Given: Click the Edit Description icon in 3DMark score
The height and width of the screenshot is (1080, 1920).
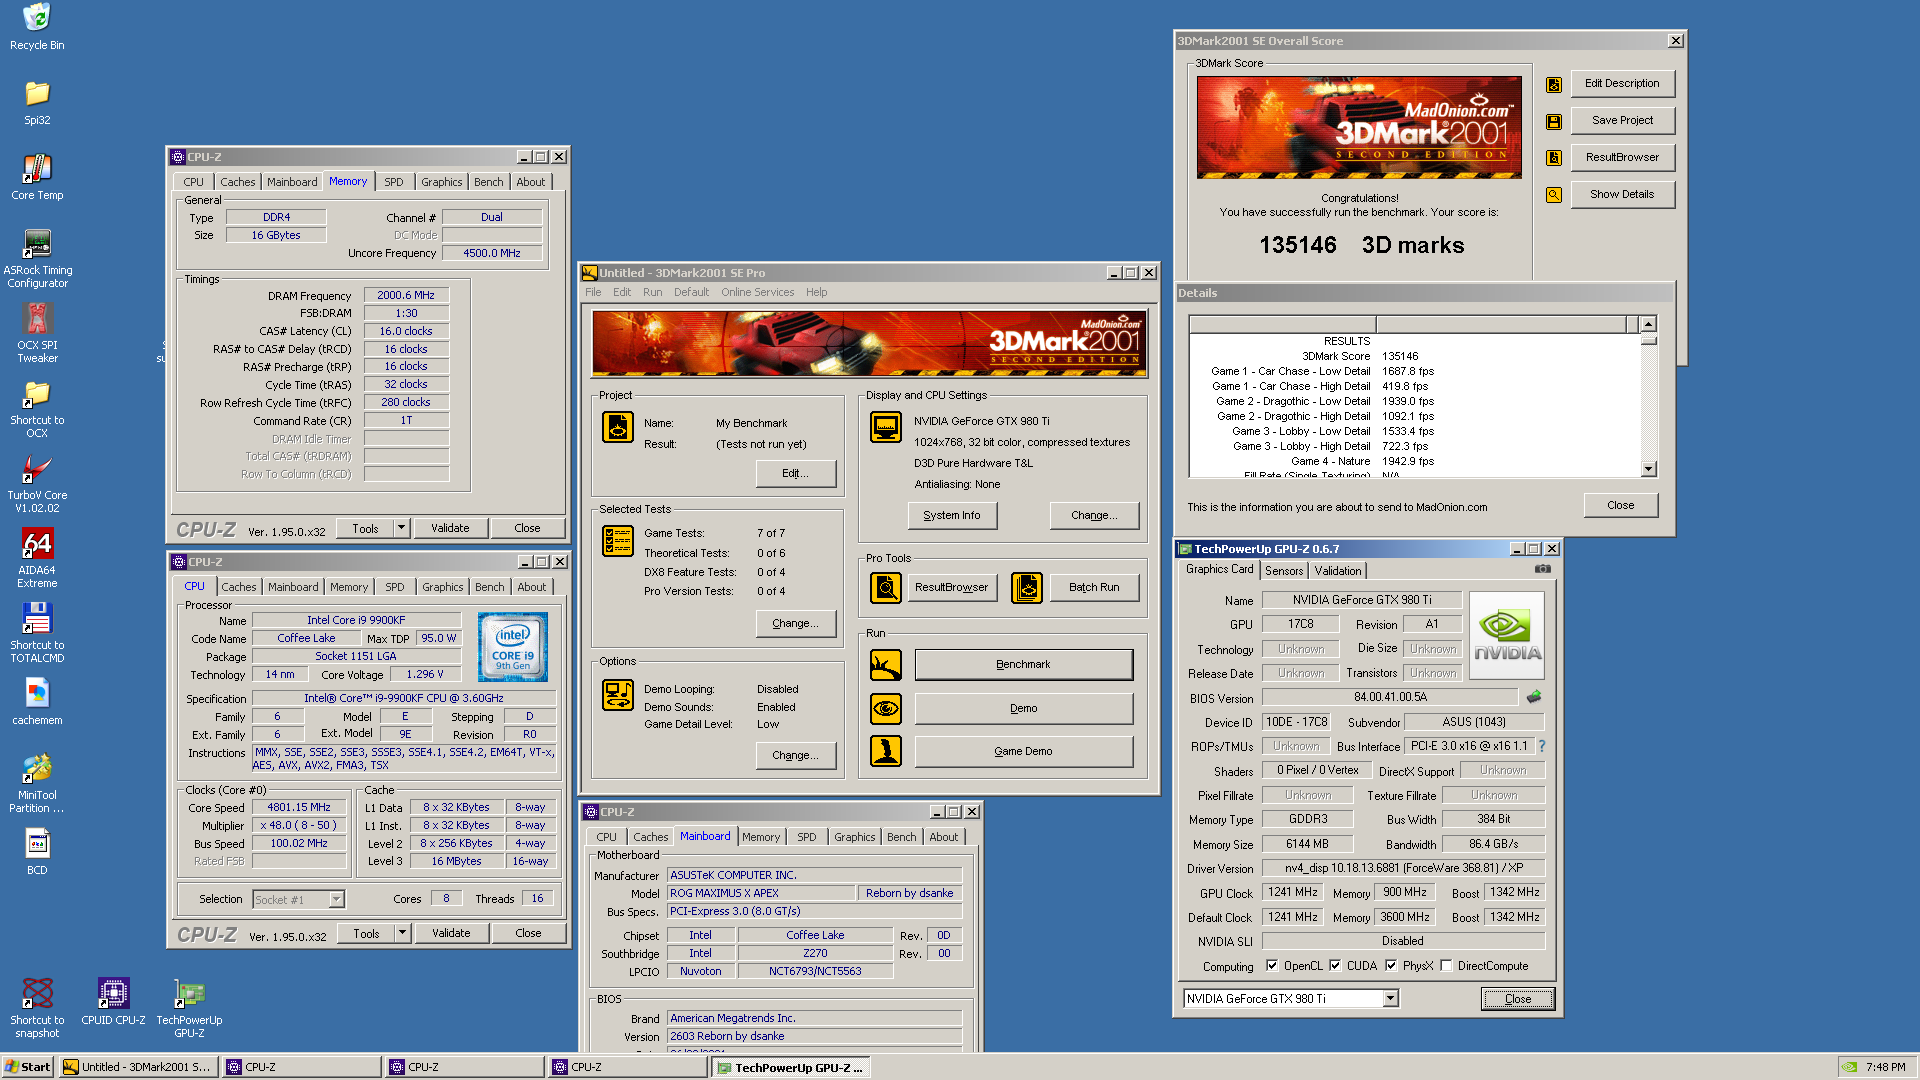Looking at the screenshot, I should pos(1554,85).
